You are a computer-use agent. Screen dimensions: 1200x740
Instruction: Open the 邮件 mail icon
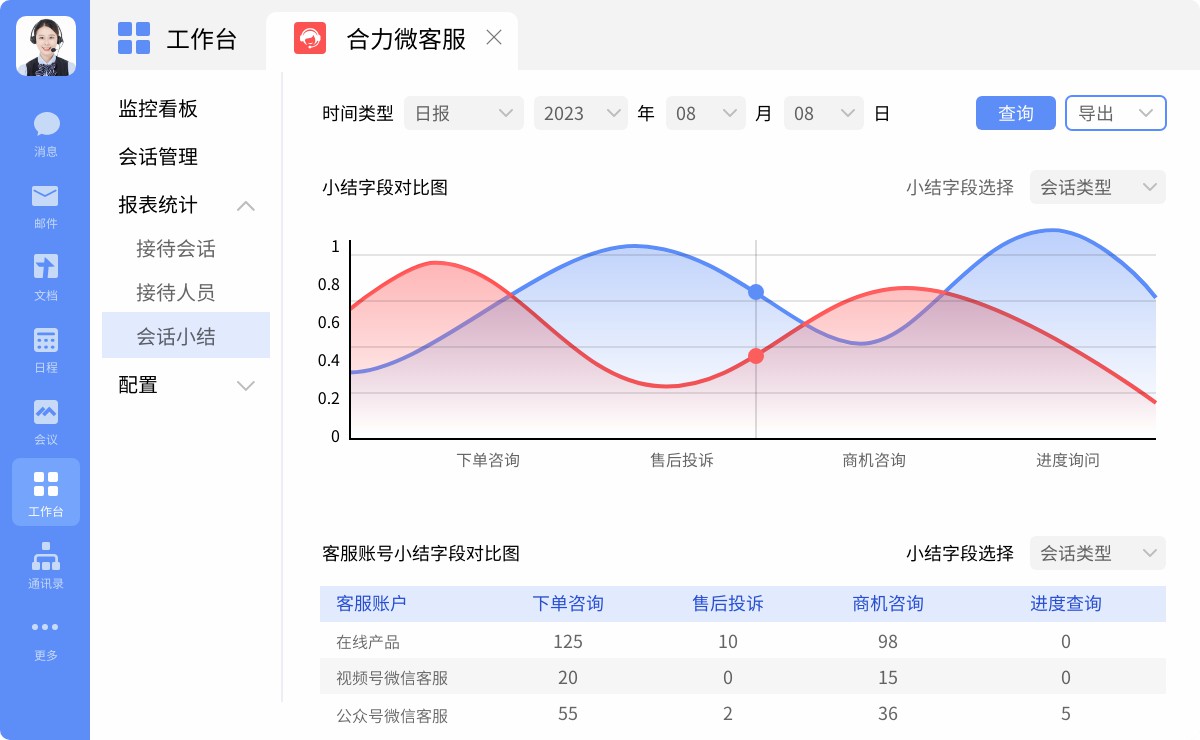coord(46,196)
